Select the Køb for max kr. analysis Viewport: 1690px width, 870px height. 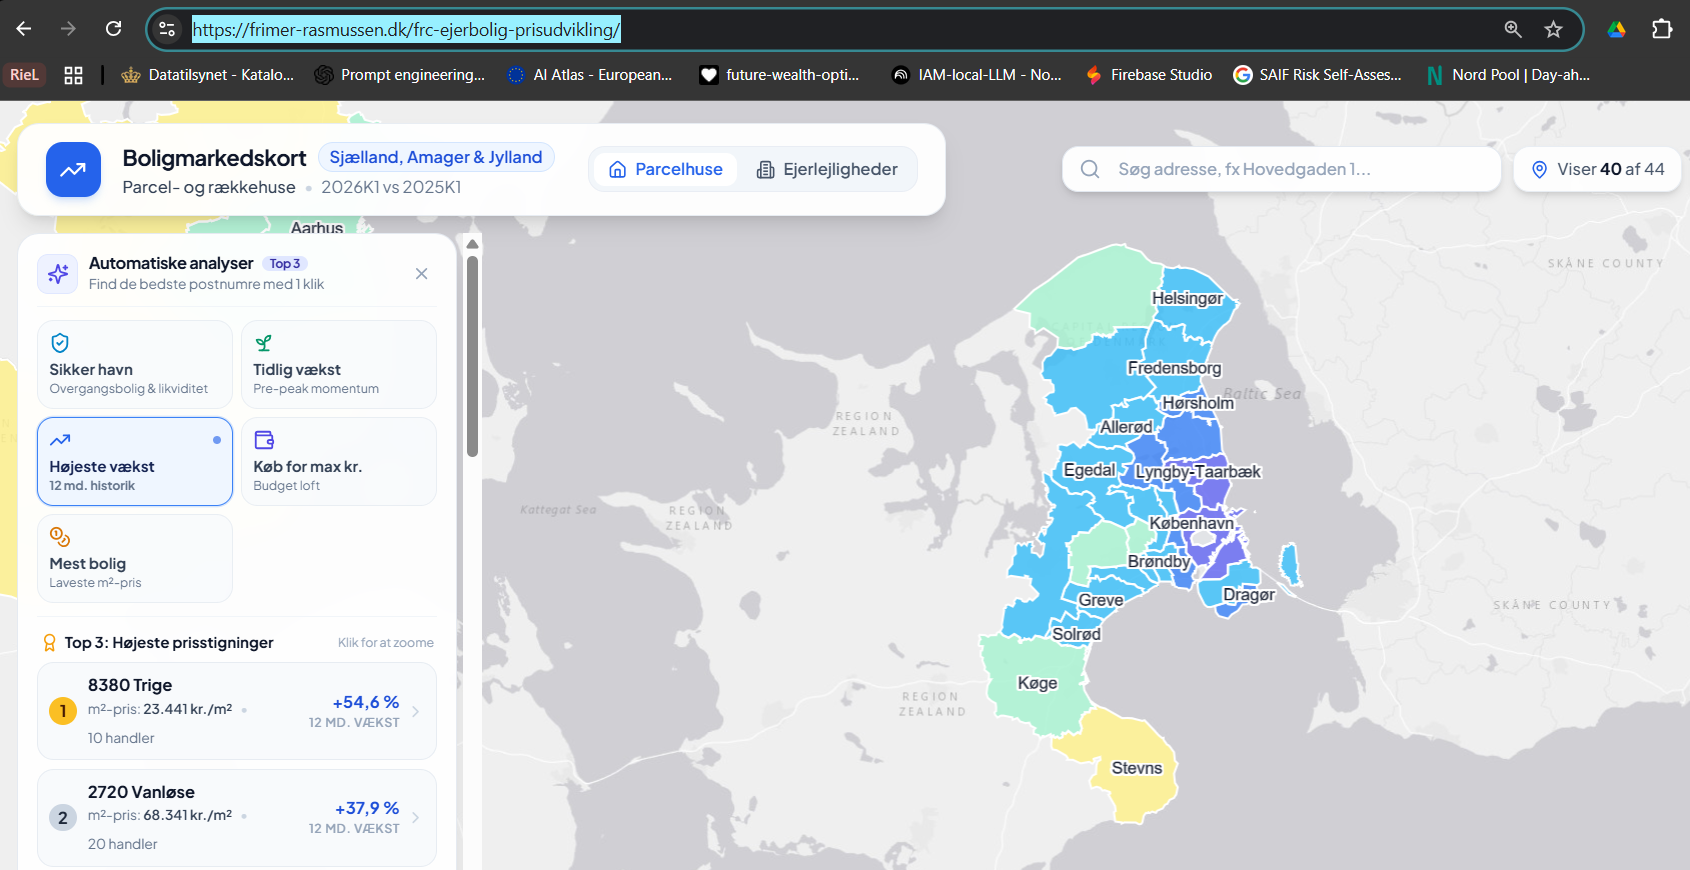[339, 461]
